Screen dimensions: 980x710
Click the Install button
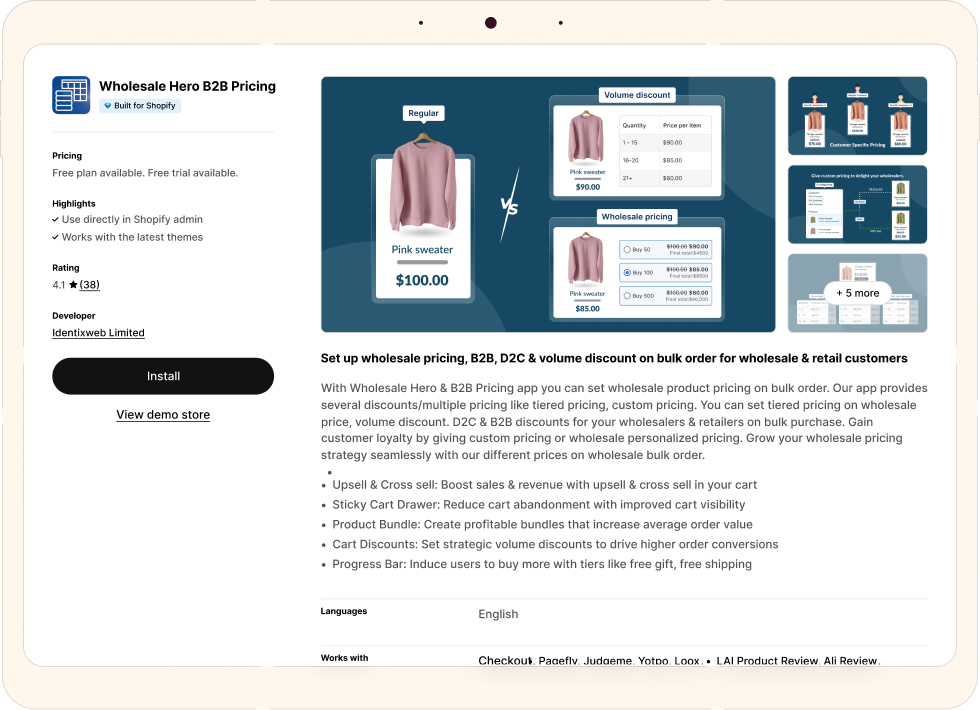(163, 376)
